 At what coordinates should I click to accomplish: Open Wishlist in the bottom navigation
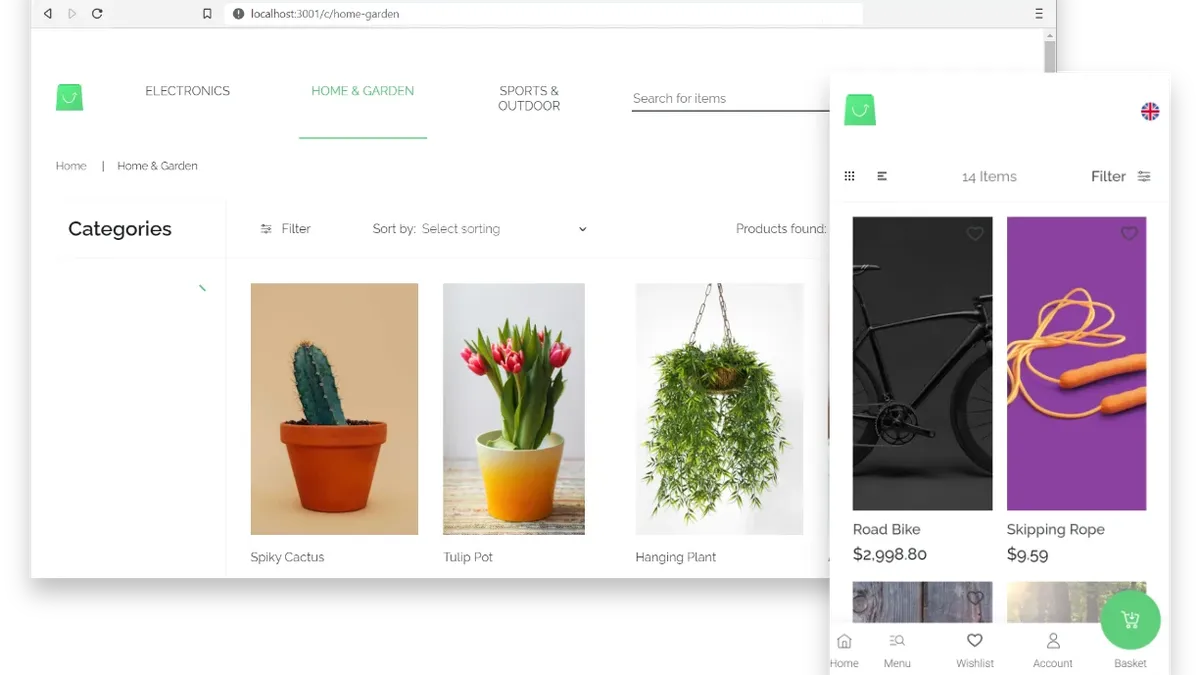975,649
